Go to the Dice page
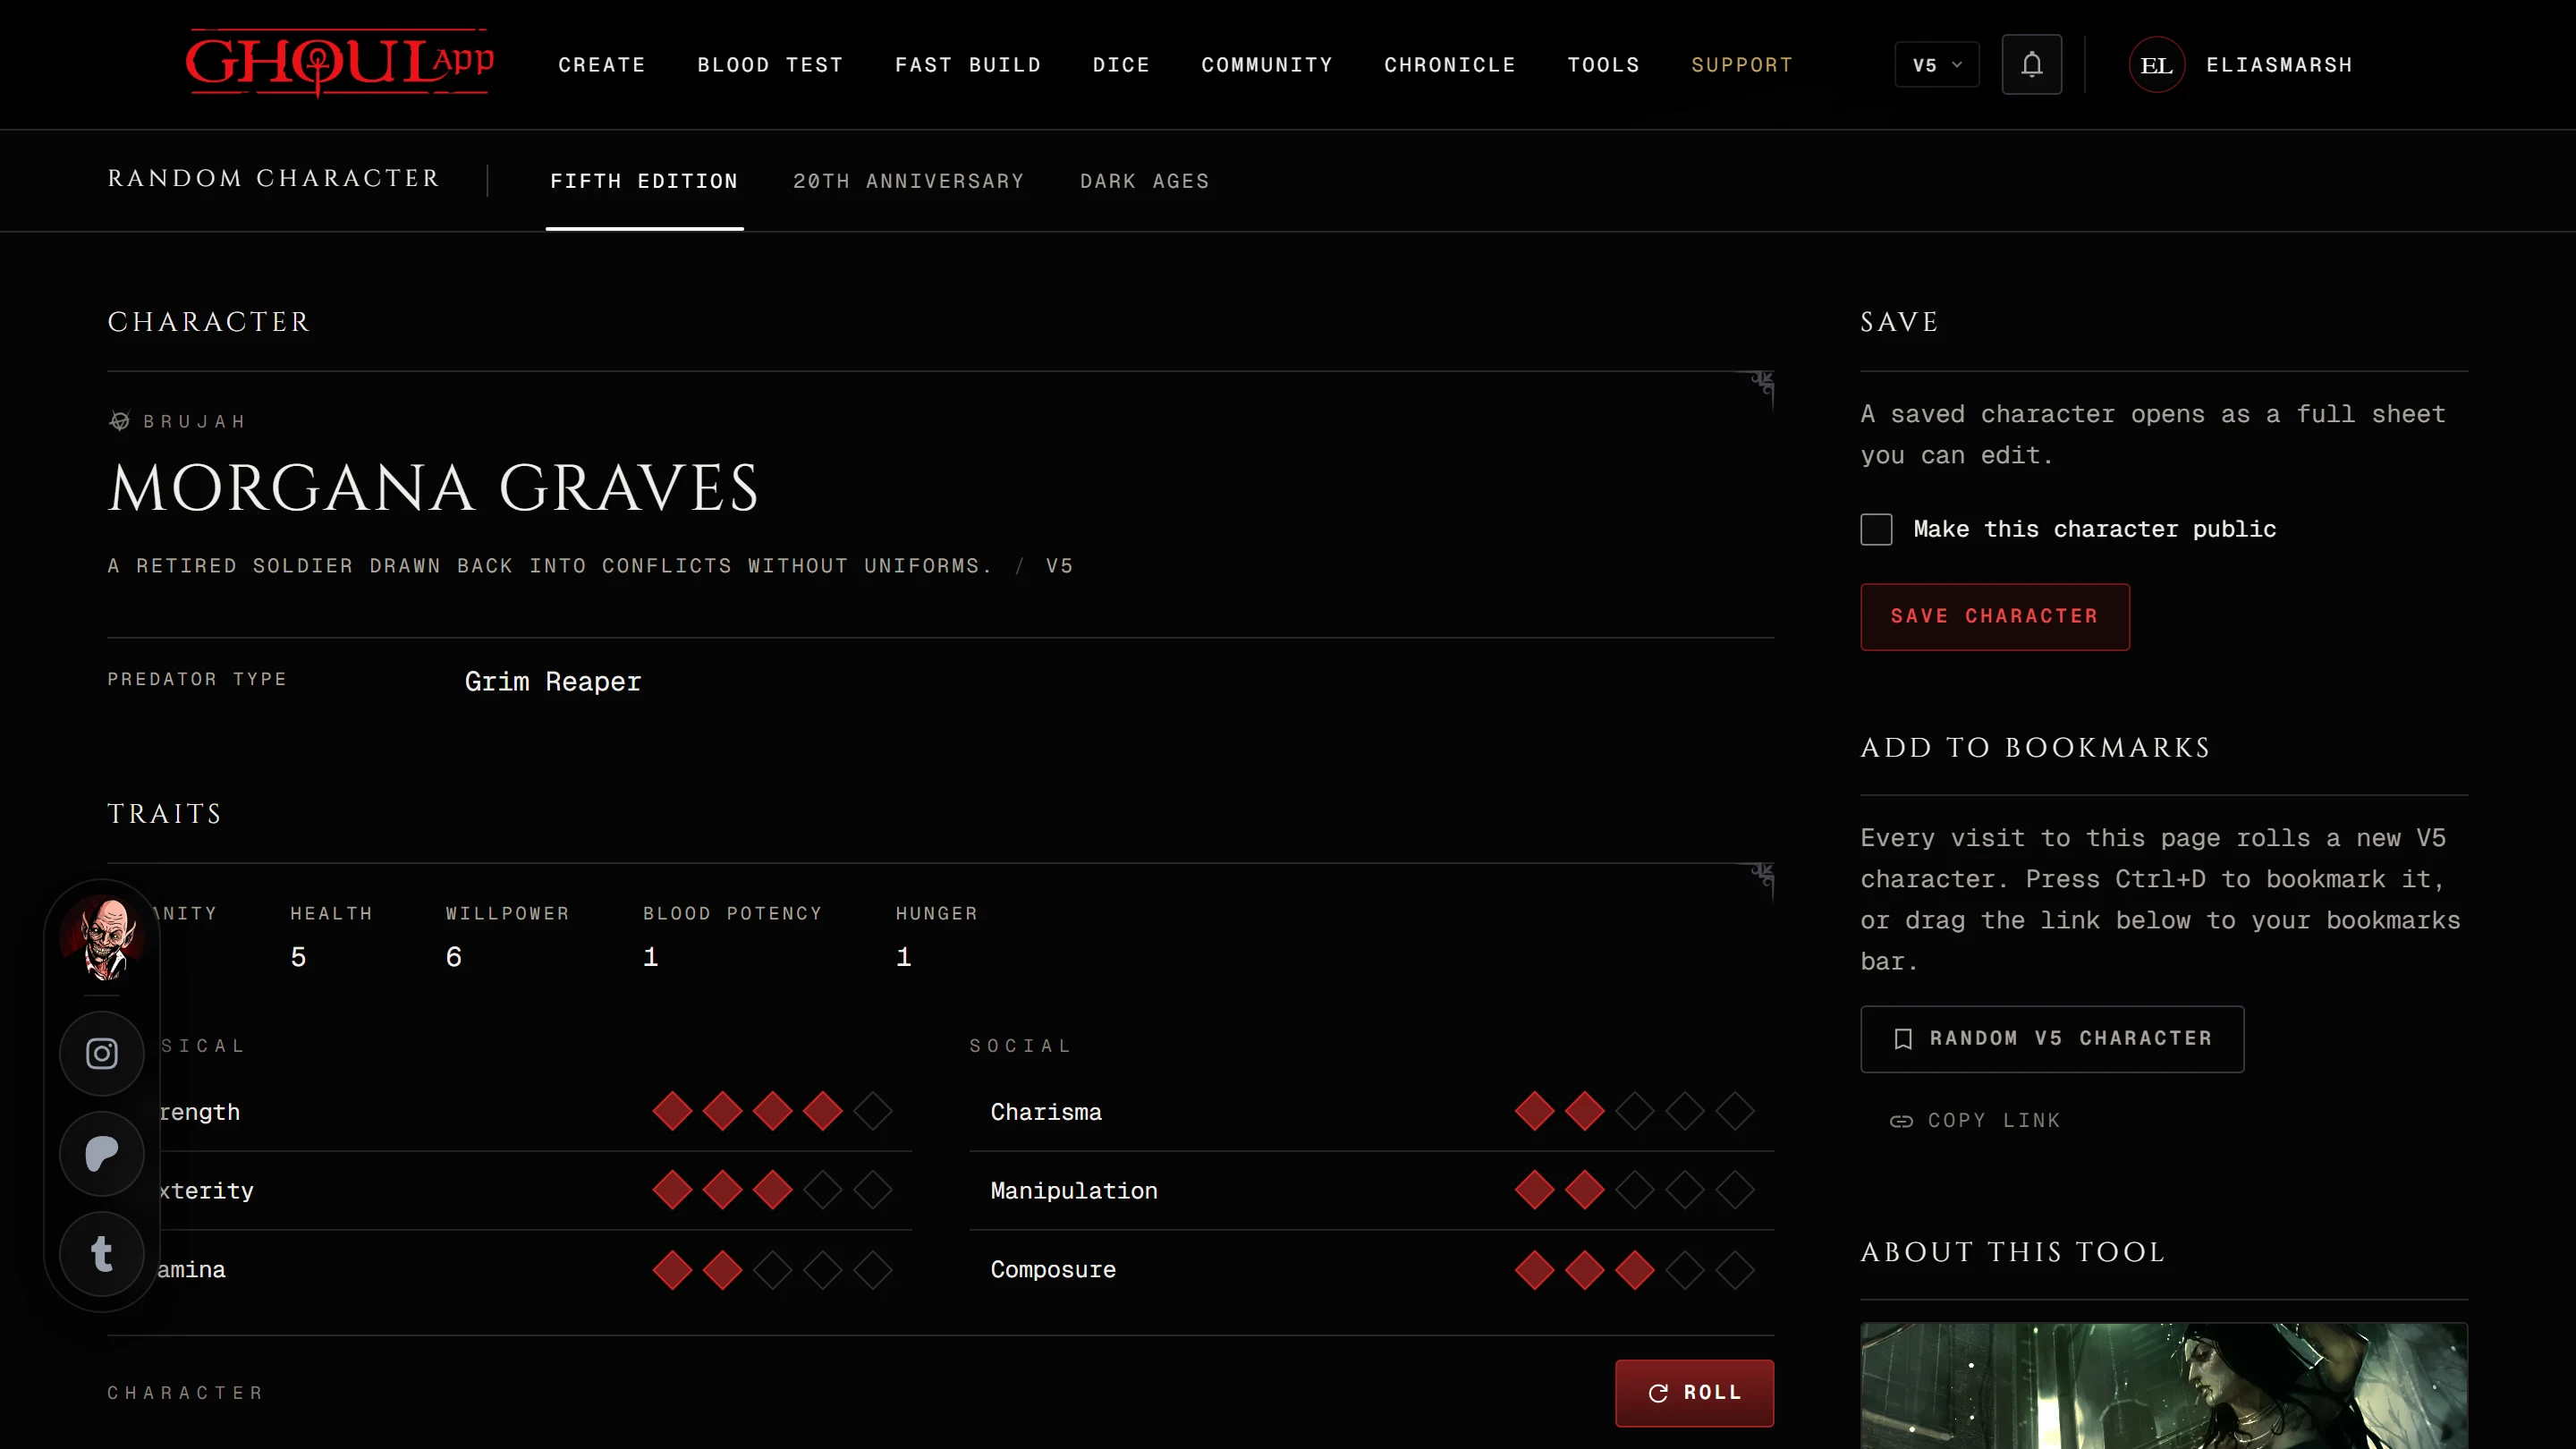 1121,65
